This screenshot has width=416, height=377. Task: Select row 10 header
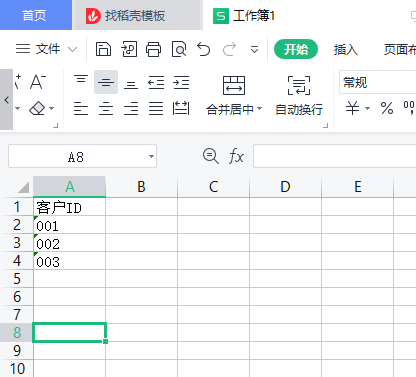click(17, 368)
